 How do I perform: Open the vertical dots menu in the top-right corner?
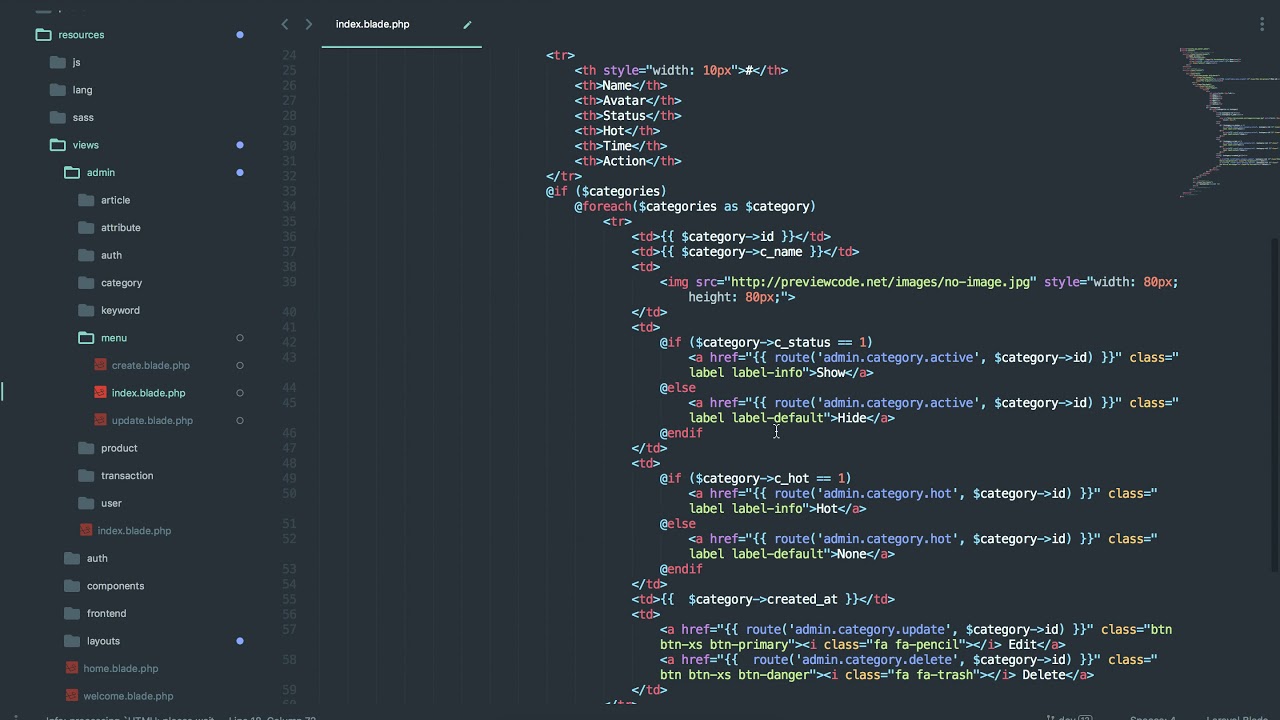(x=1262, y=24)
